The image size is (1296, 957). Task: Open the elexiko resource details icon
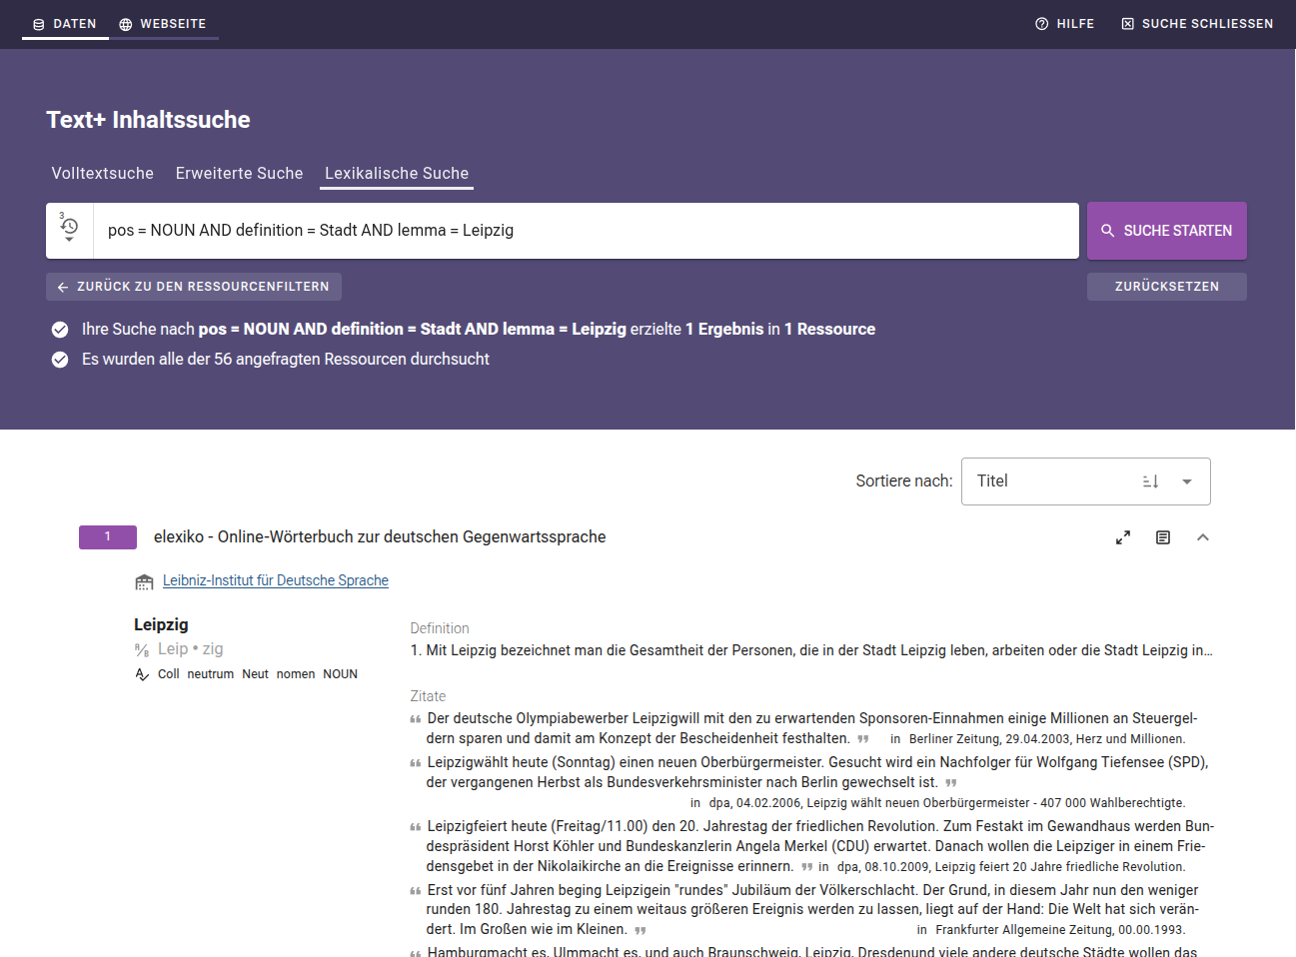pyautogui.click(x=1163, y=538)
